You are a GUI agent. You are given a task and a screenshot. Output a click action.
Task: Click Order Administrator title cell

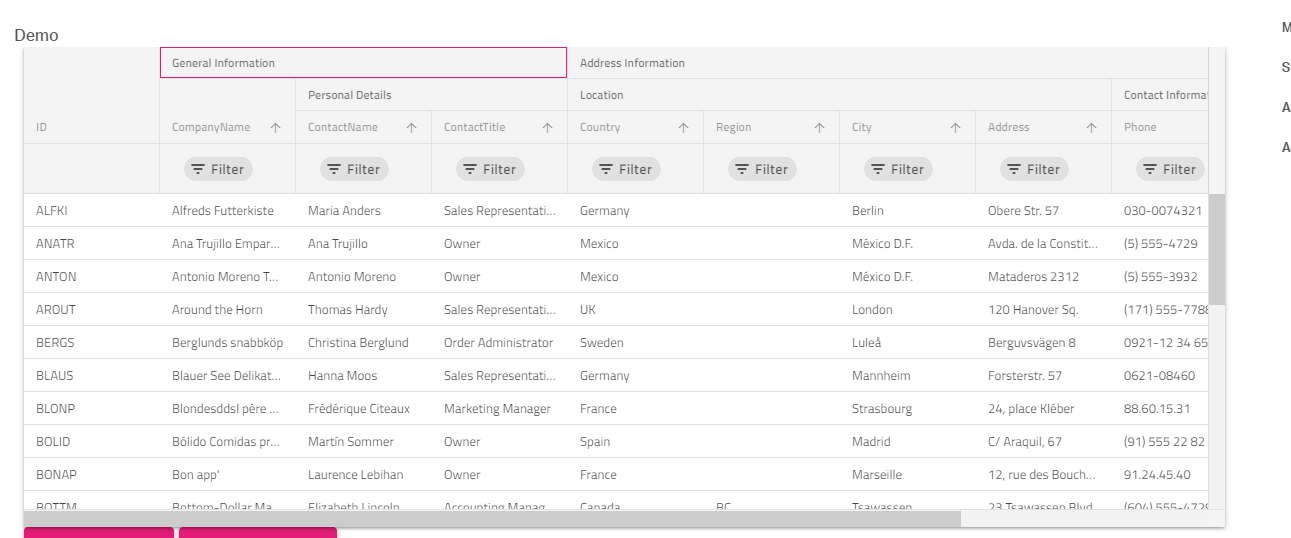499,343
